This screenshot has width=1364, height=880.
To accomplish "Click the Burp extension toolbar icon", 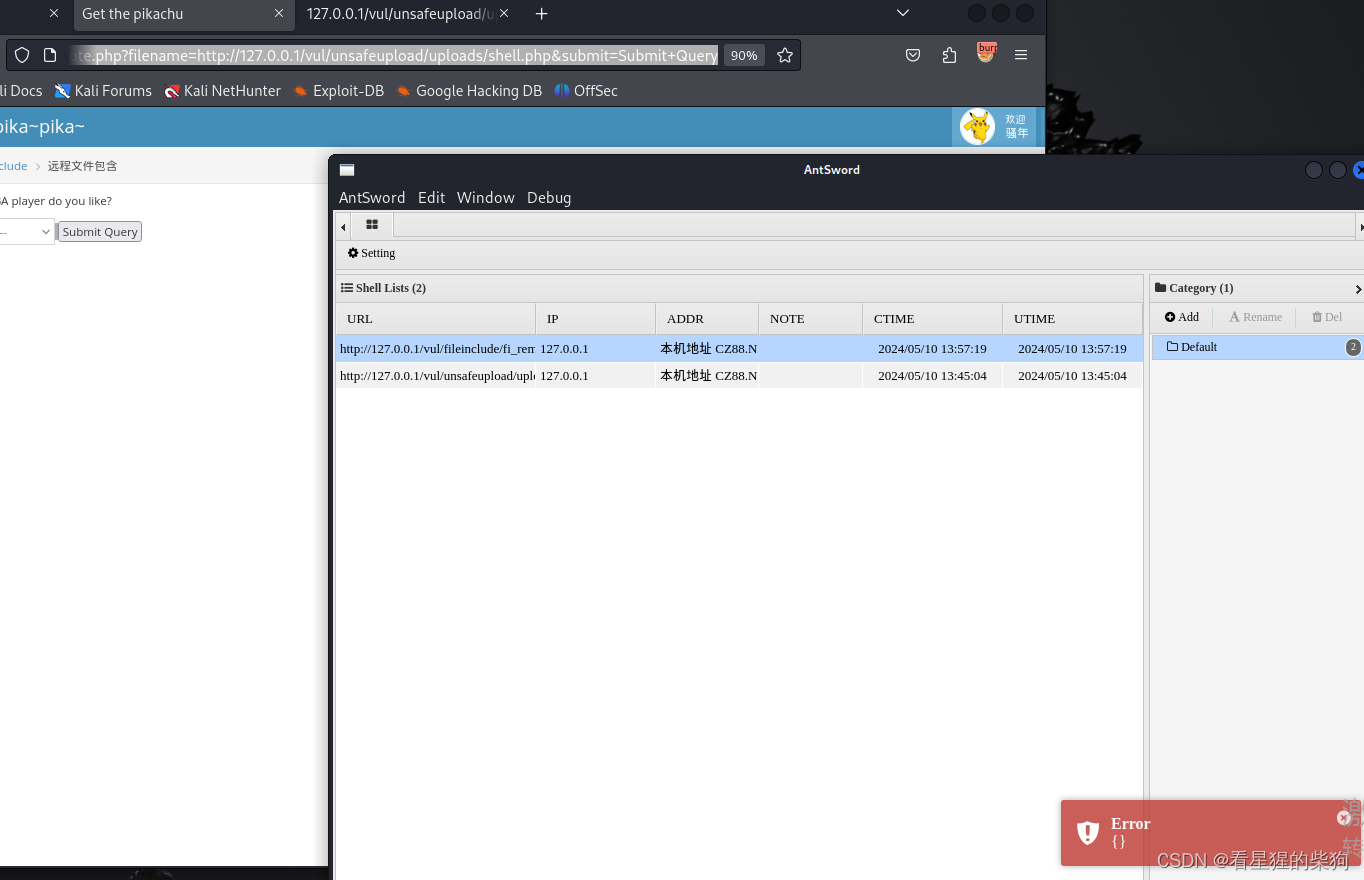I will click(986, 53).
